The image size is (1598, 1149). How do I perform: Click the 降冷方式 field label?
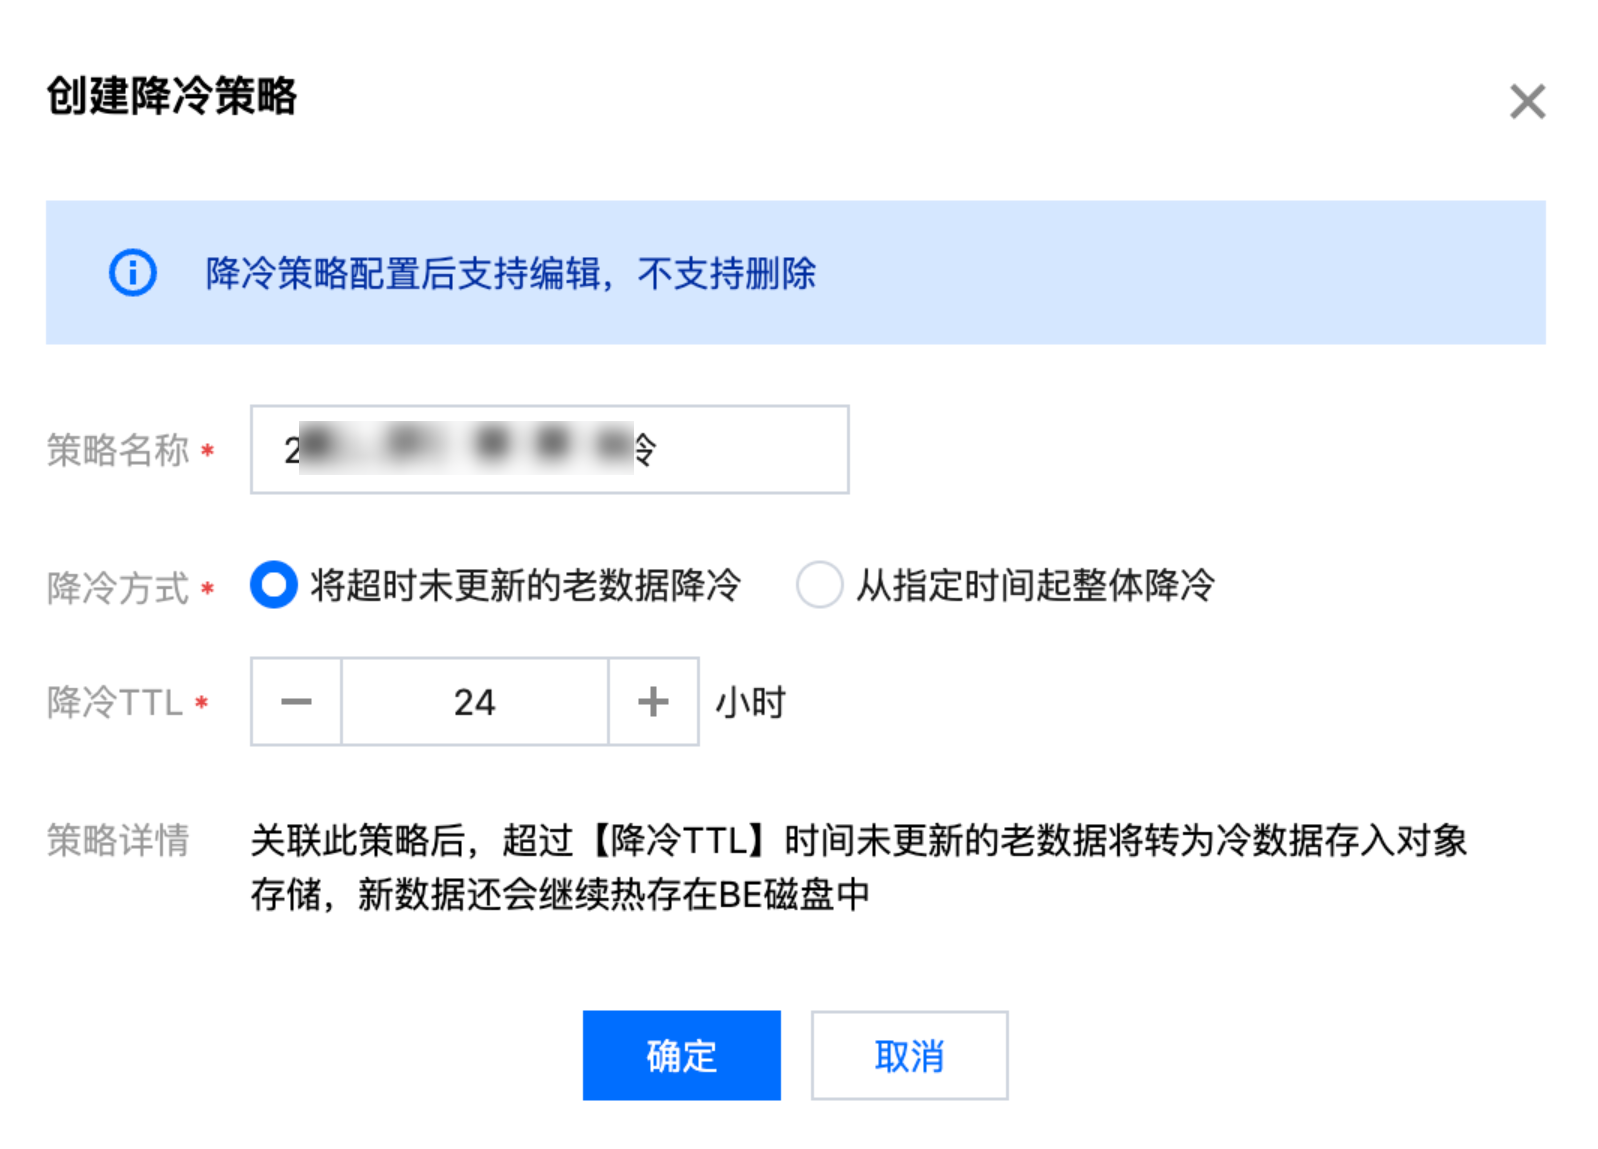pyautogui.click(x=118, y=587)
